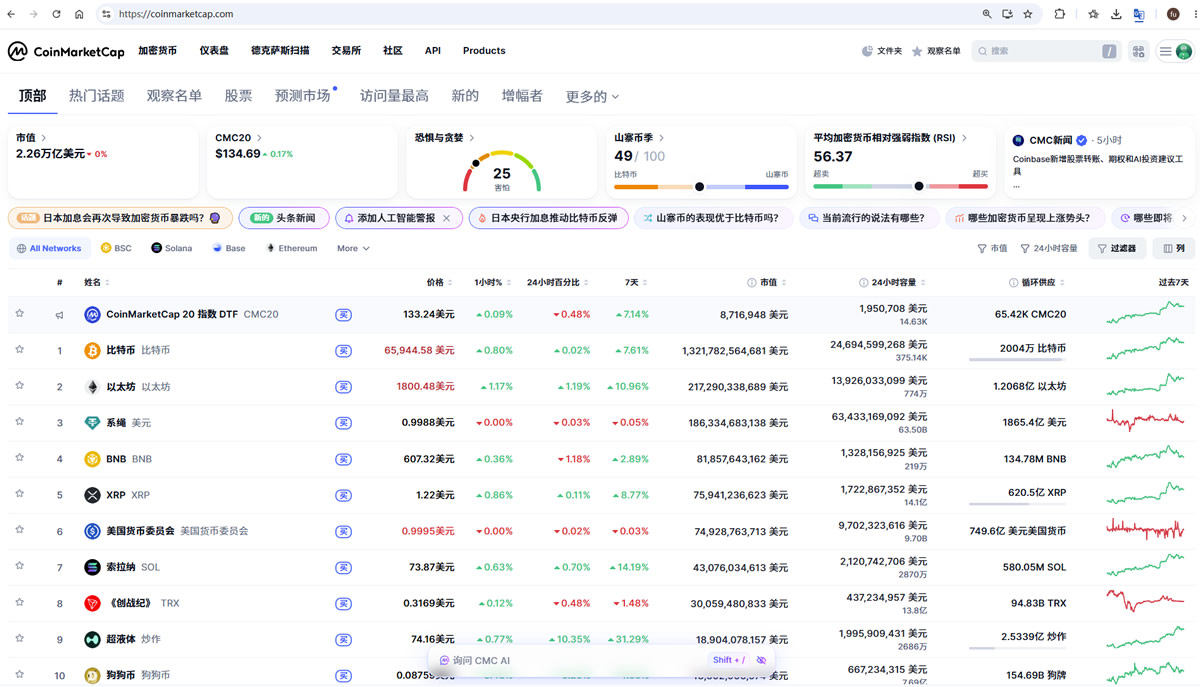Open browser home page icon
This screenshot has width=1200, height=687.
(x=80, y=14)
